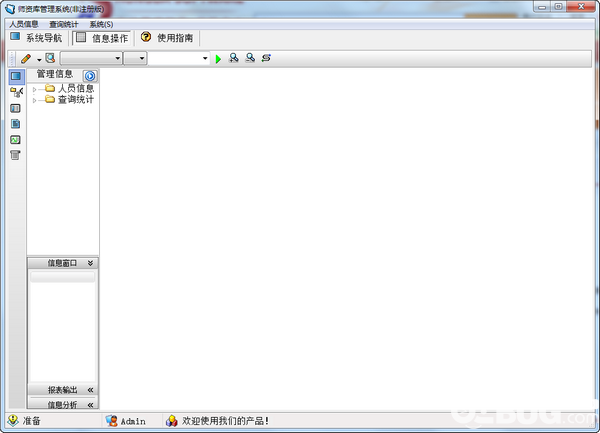Select the chart monitor sidebar icon
The image size is (600, 433).
tap(15, 140)
